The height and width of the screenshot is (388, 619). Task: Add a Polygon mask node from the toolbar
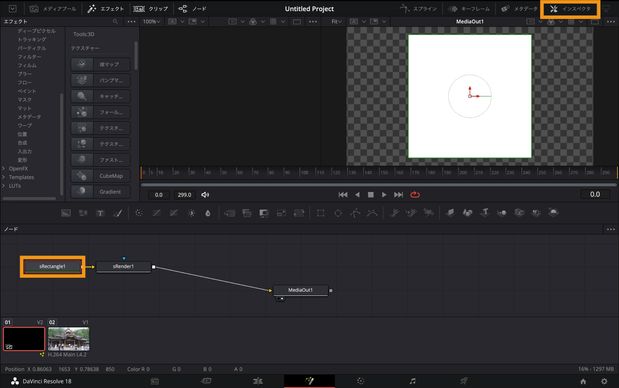tap(355, 213)
